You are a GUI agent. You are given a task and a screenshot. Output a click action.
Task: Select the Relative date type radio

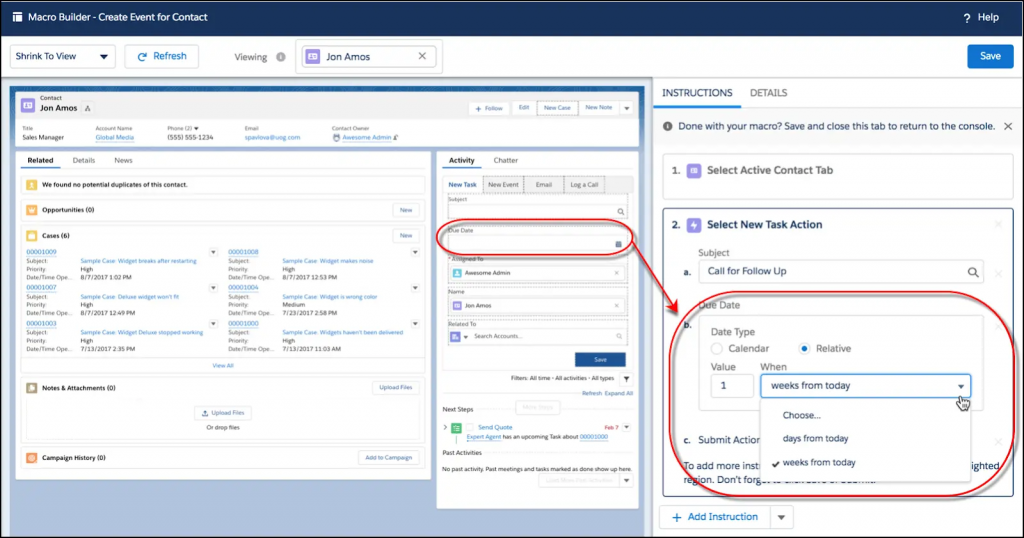(804, 349)
